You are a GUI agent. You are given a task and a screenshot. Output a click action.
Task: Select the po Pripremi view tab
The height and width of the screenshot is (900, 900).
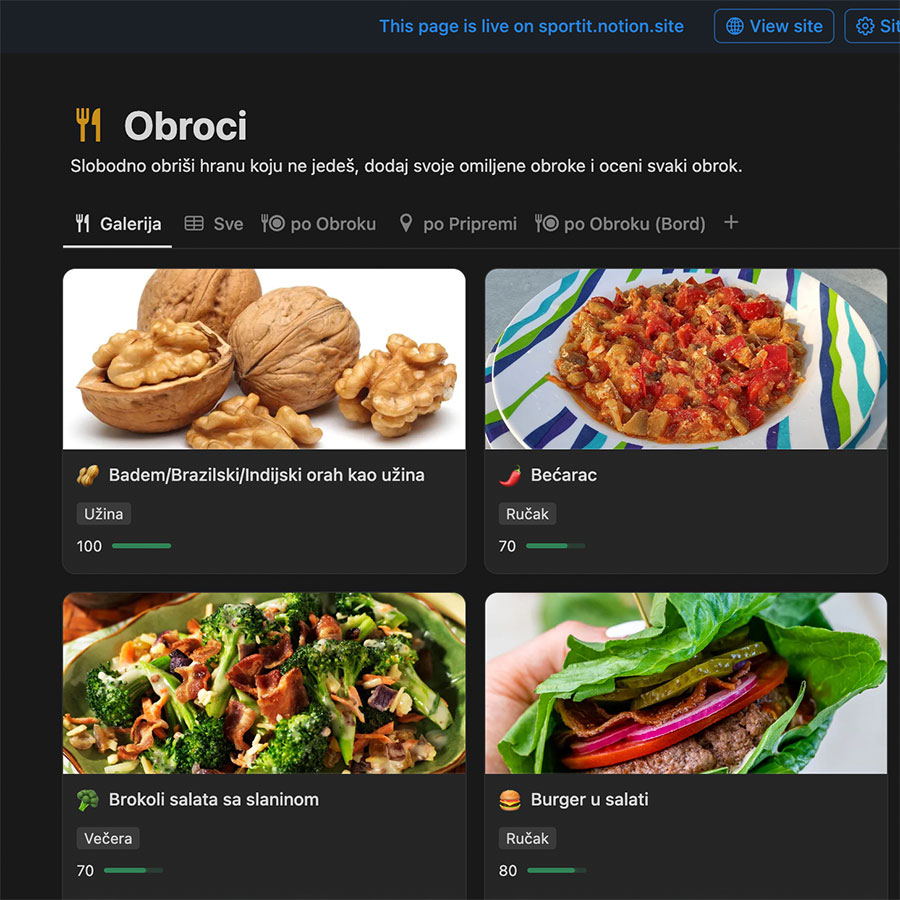click(x=458, y=224)
